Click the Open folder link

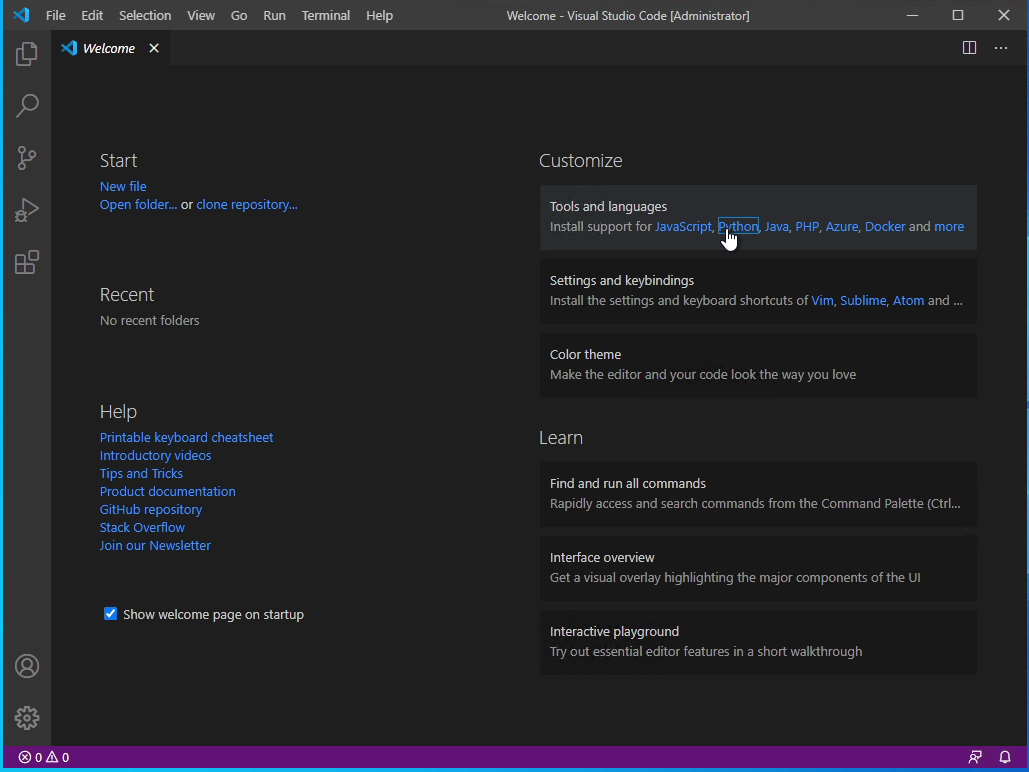tap(138, 205)
